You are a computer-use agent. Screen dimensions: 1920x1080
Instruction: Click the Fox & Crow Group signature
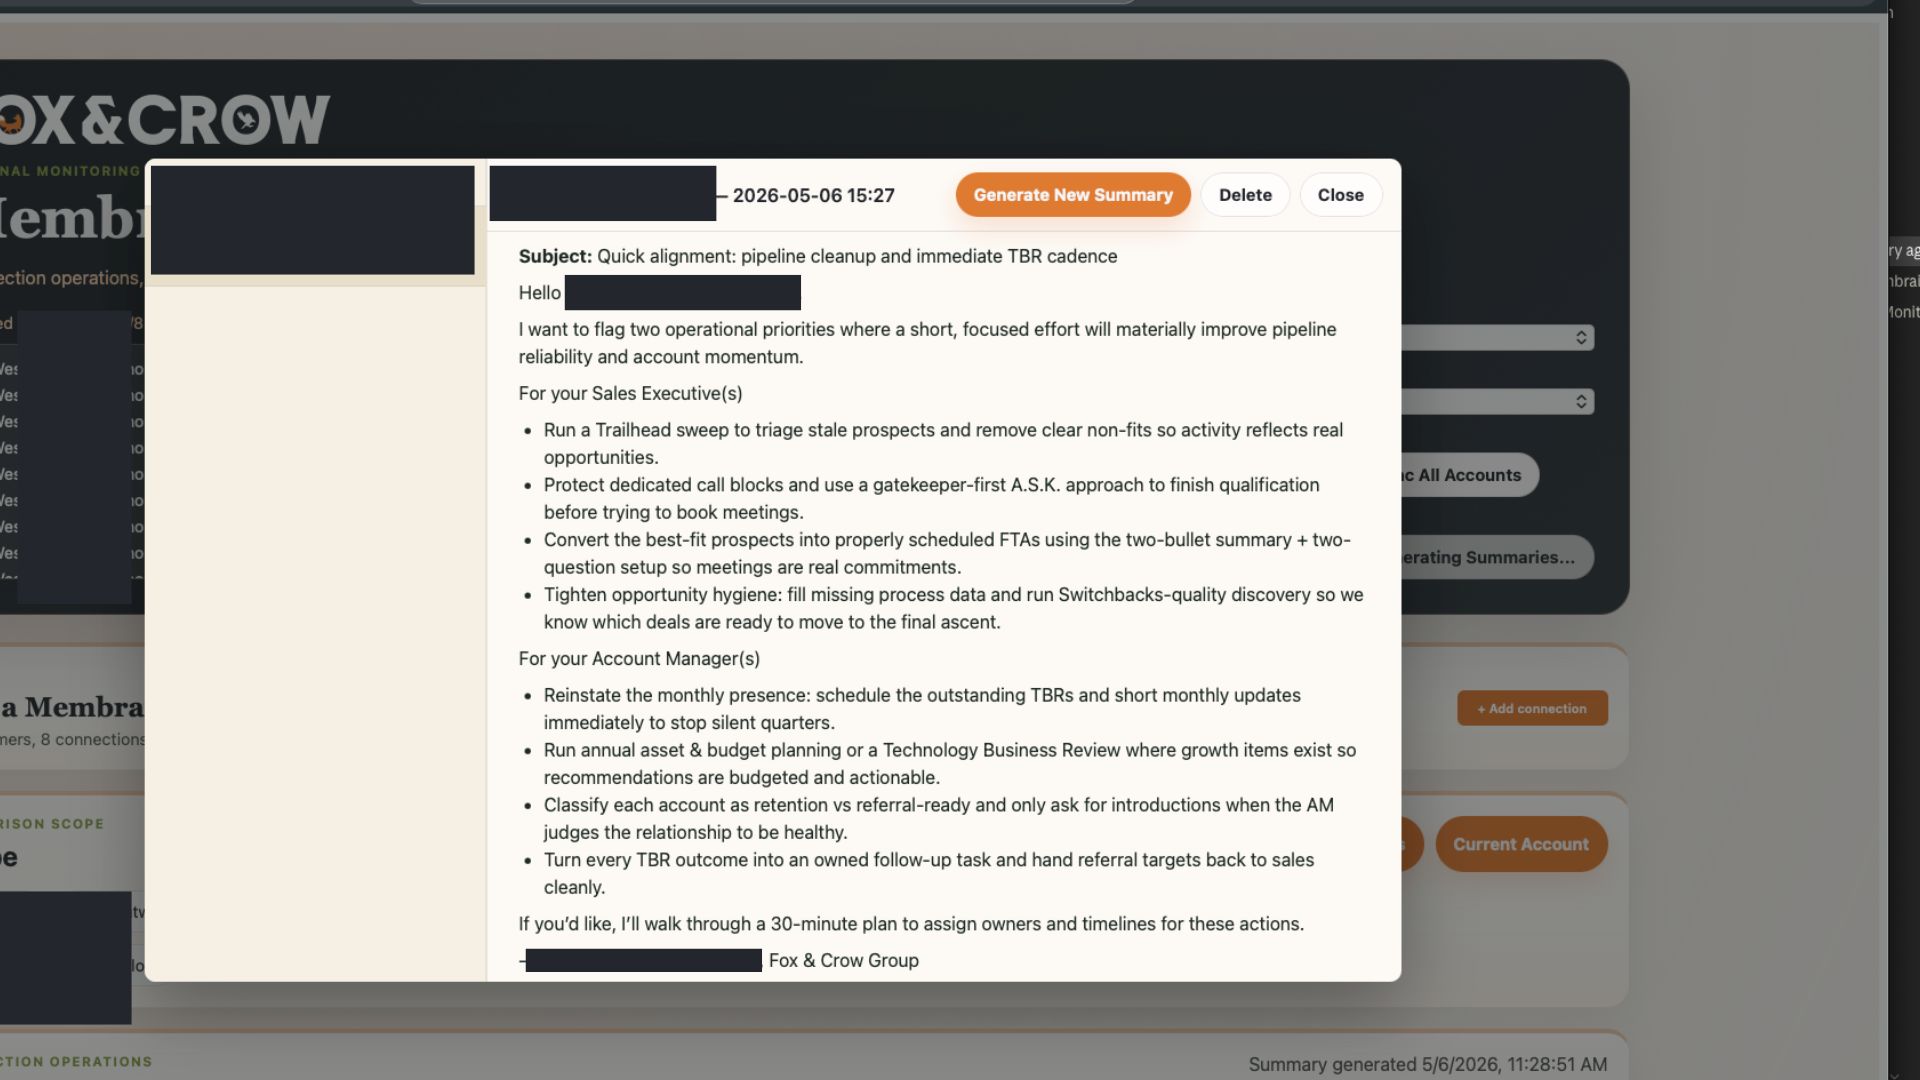click(x=843, y=960)
